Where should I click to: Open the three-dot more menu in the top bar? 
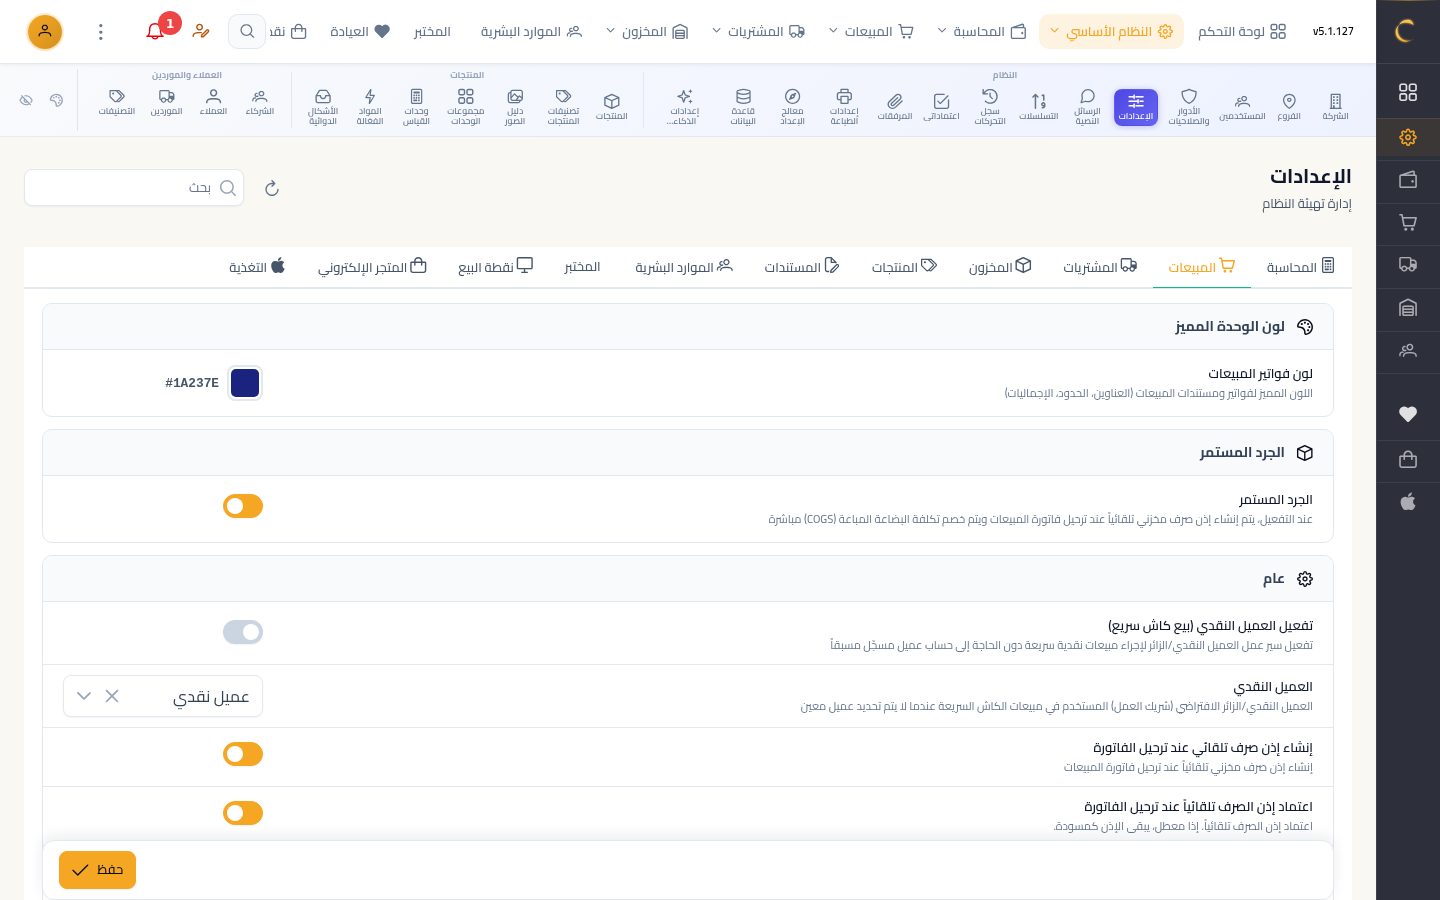[x=100, y=32]
